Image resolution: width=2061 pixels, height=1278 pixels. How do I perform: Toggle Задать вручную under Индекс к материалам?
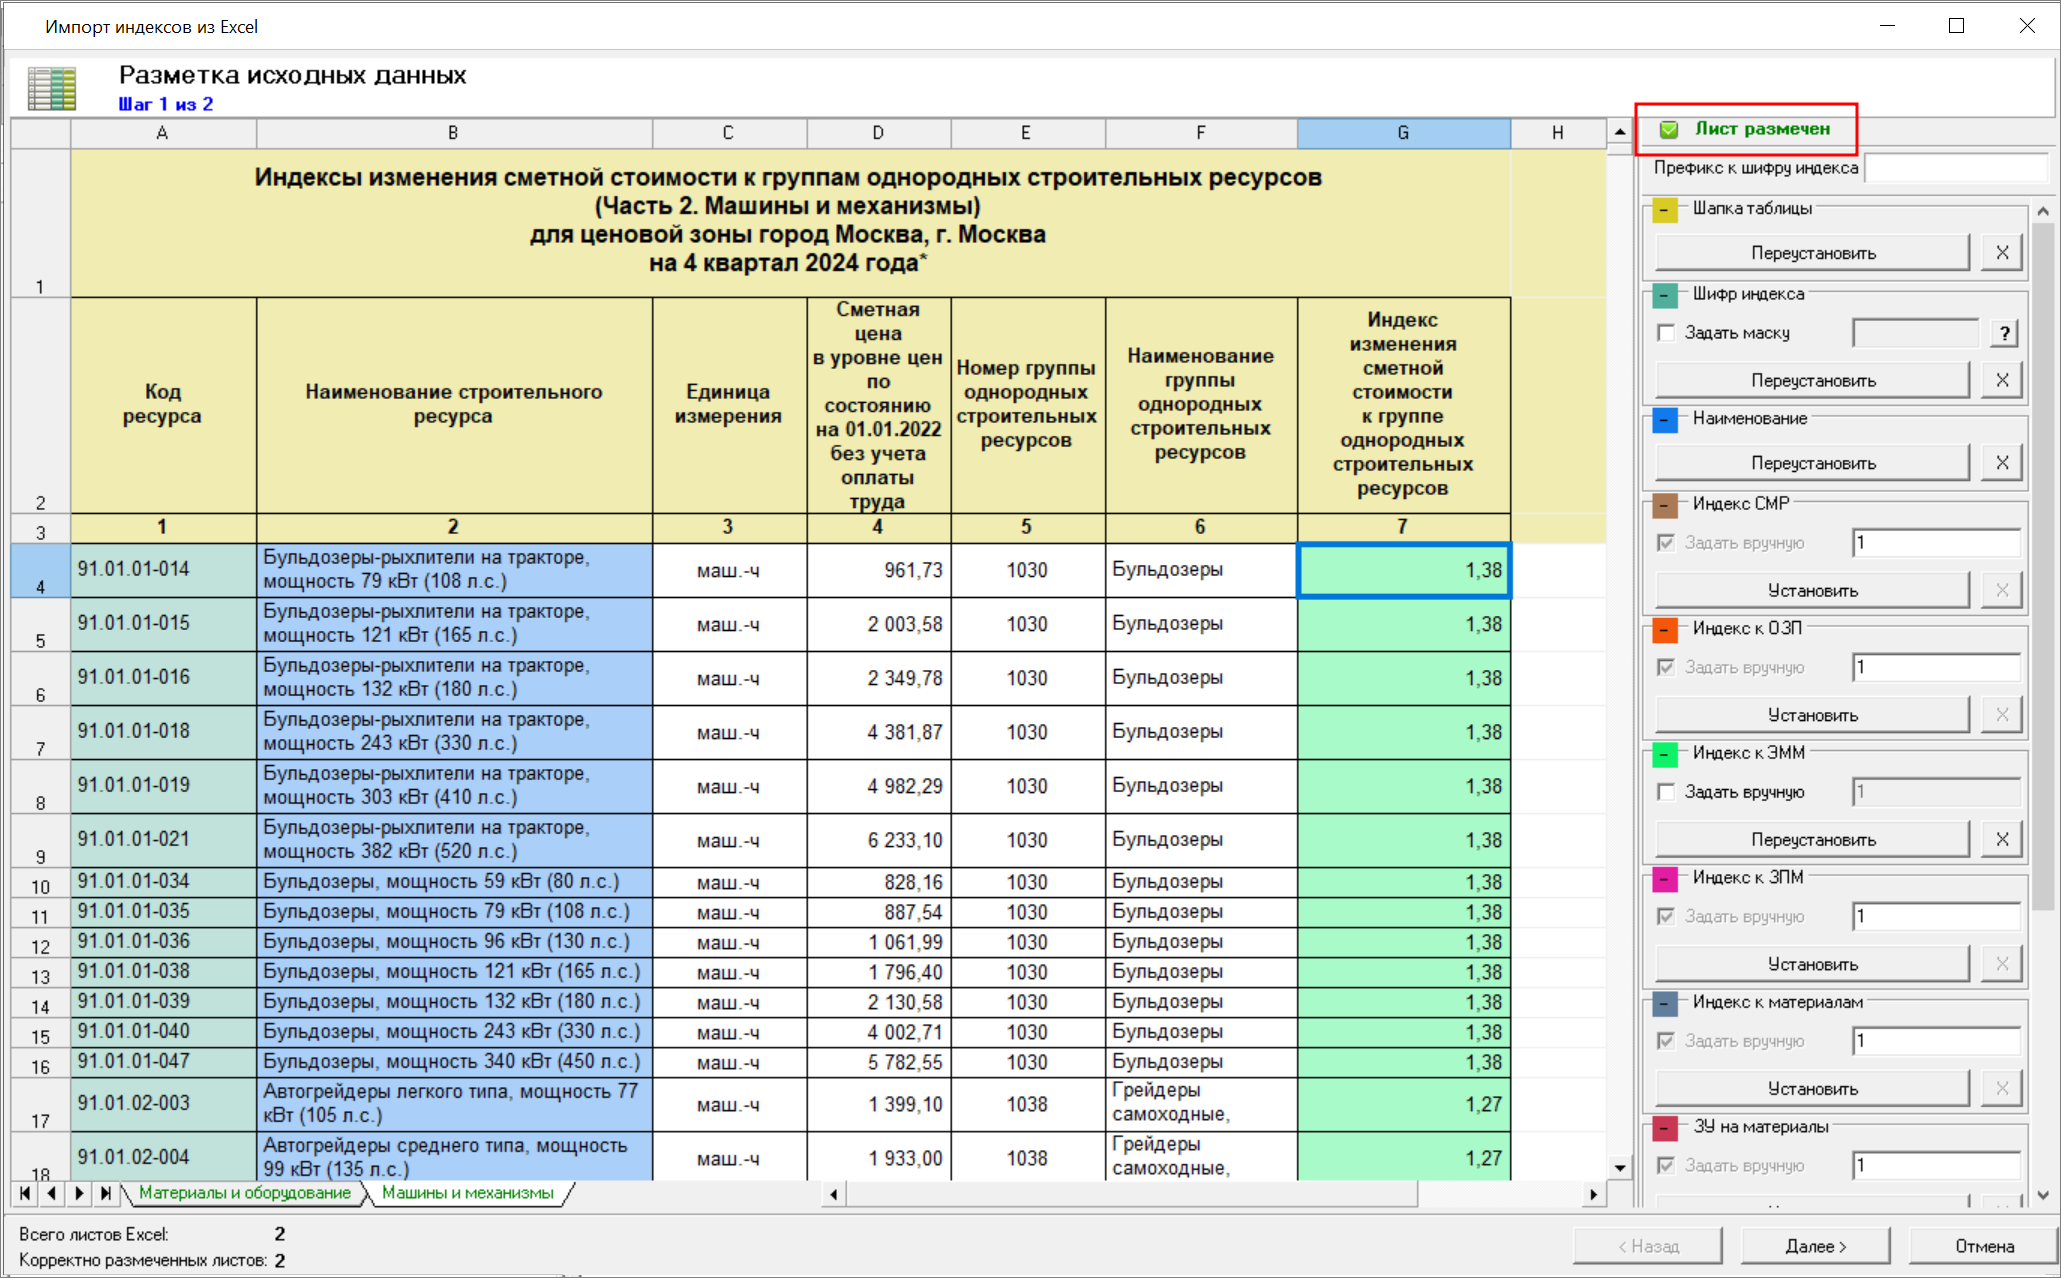1666,1041
